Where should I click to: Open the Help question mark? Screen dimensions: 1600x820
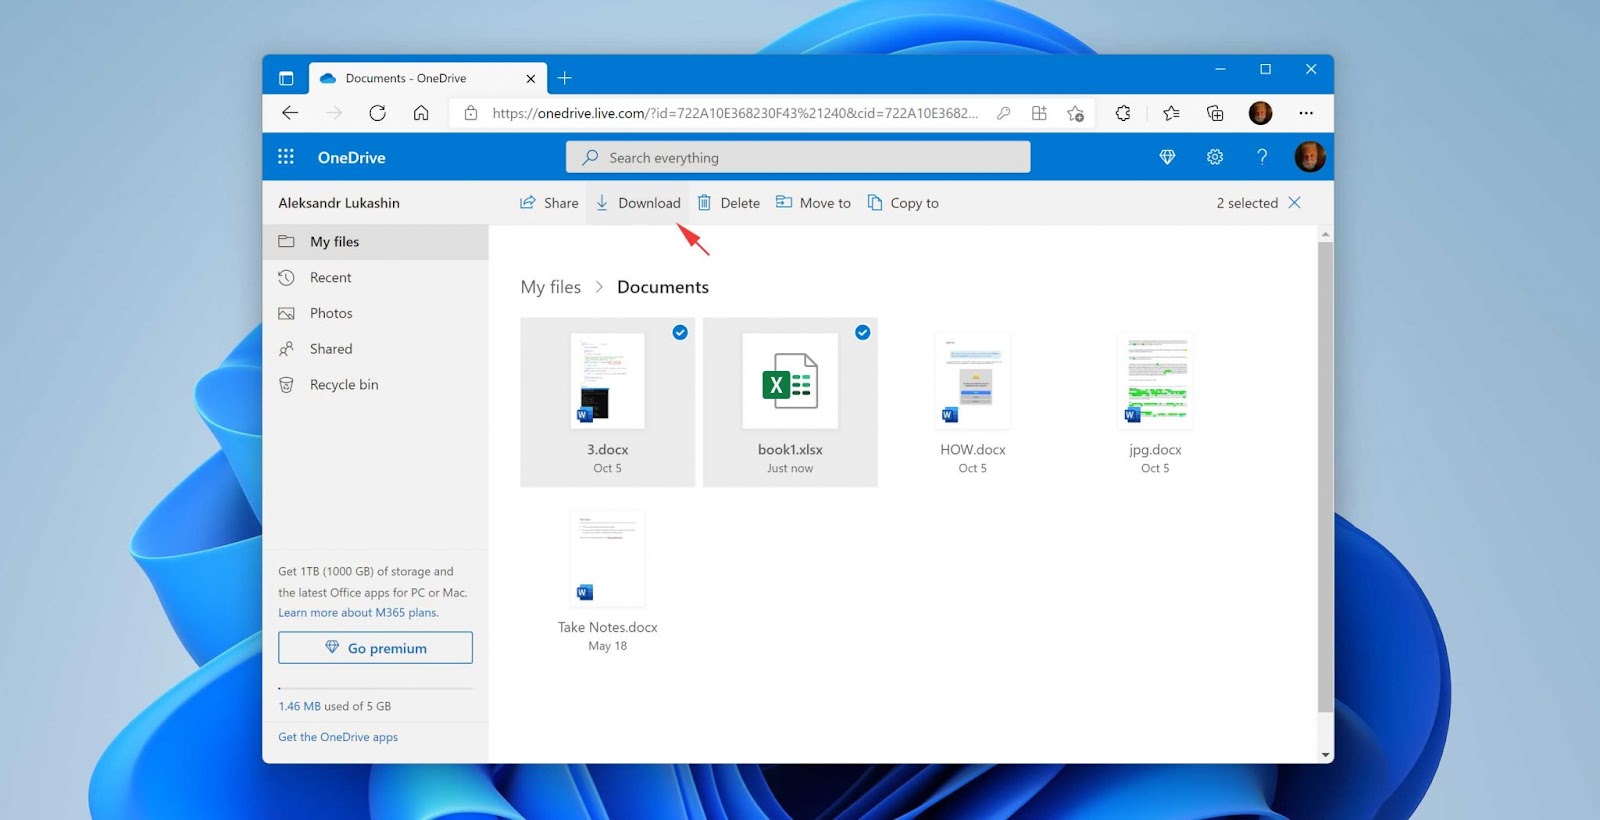[x=1262, y=157]
